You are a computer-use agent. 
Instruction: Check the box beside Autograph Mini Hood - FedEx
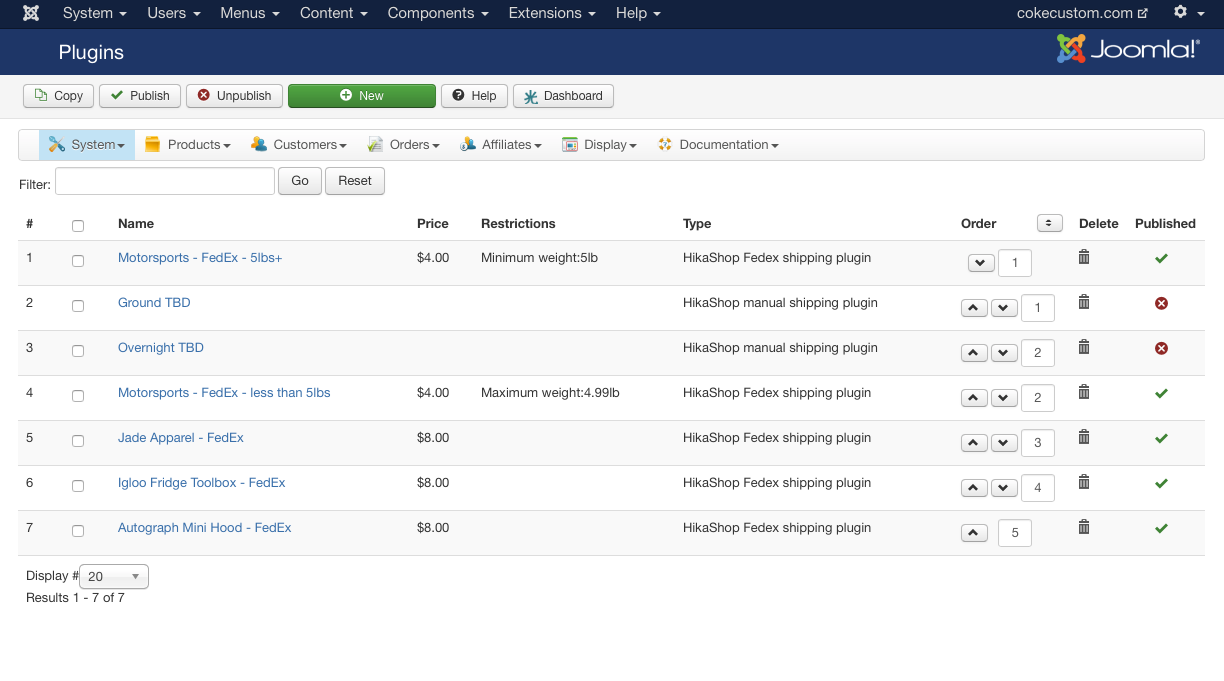coord(78,531)
